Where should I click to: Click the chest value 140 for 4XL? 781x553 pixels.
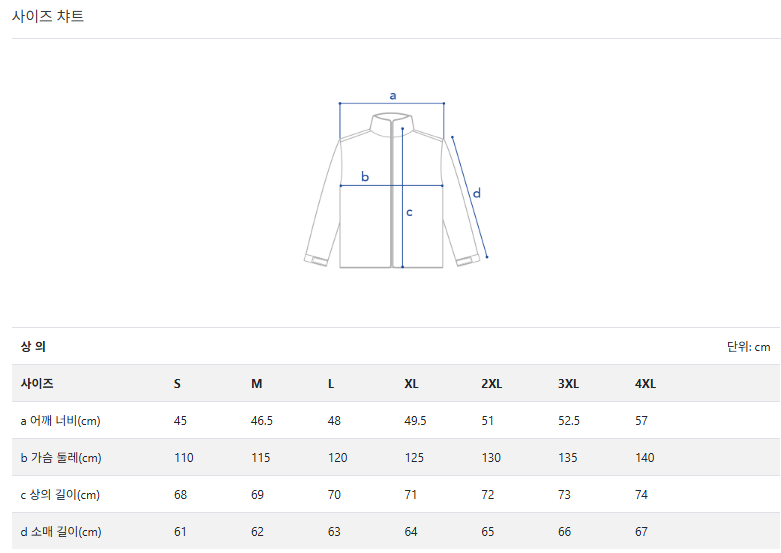645,458
